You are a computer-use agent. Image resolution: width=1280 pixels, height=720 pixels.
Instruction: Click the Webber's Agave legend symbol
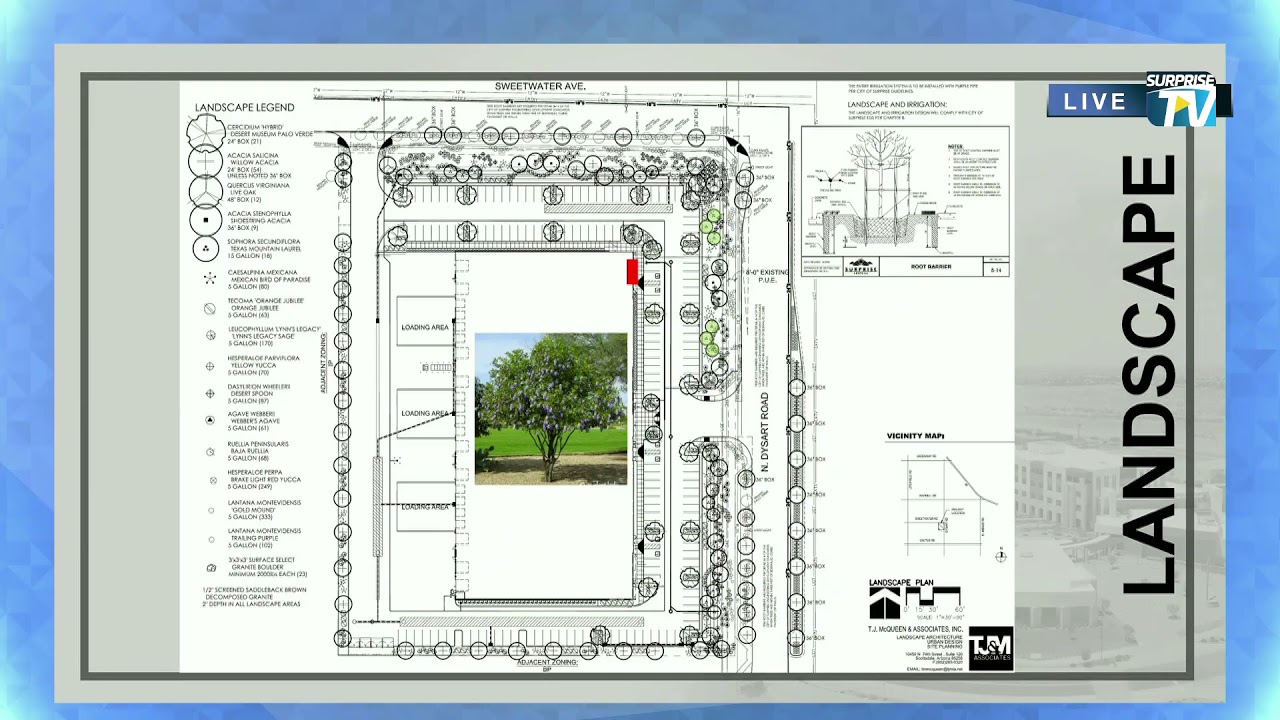(210, 422)
